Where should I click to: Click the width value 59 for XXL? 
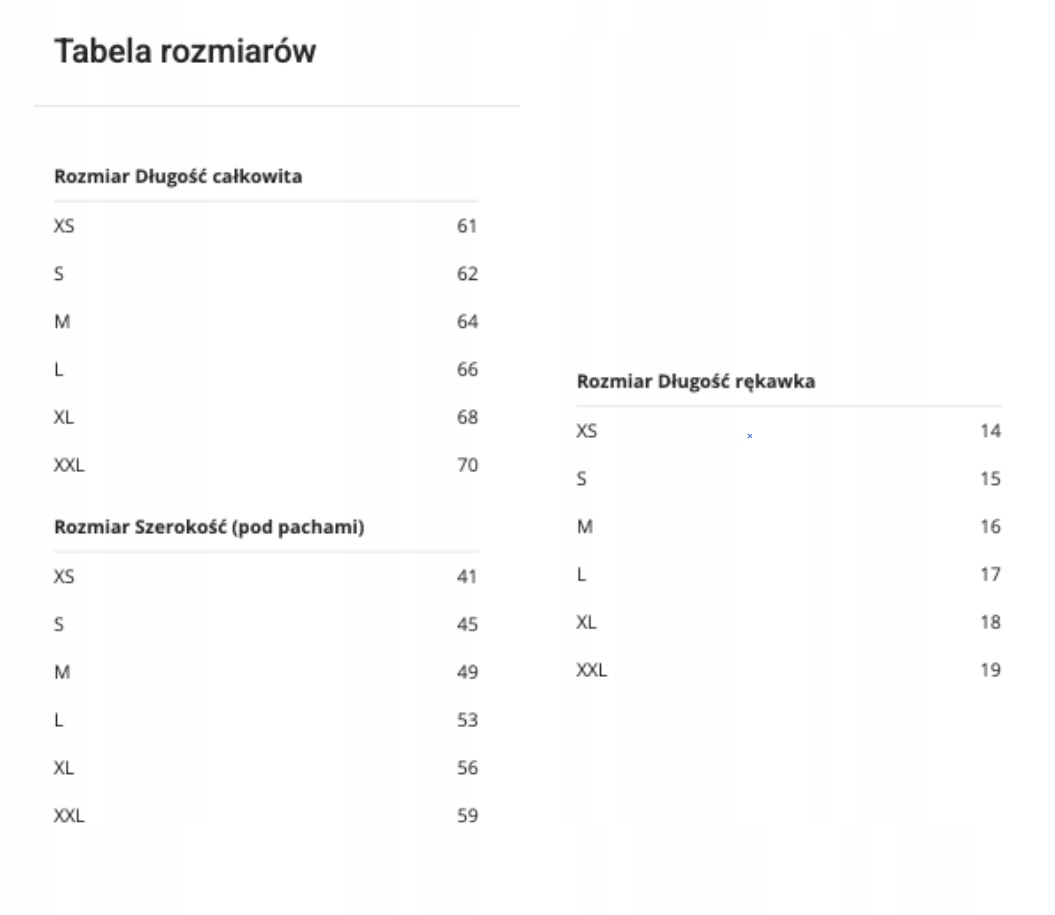coord(468,816)
